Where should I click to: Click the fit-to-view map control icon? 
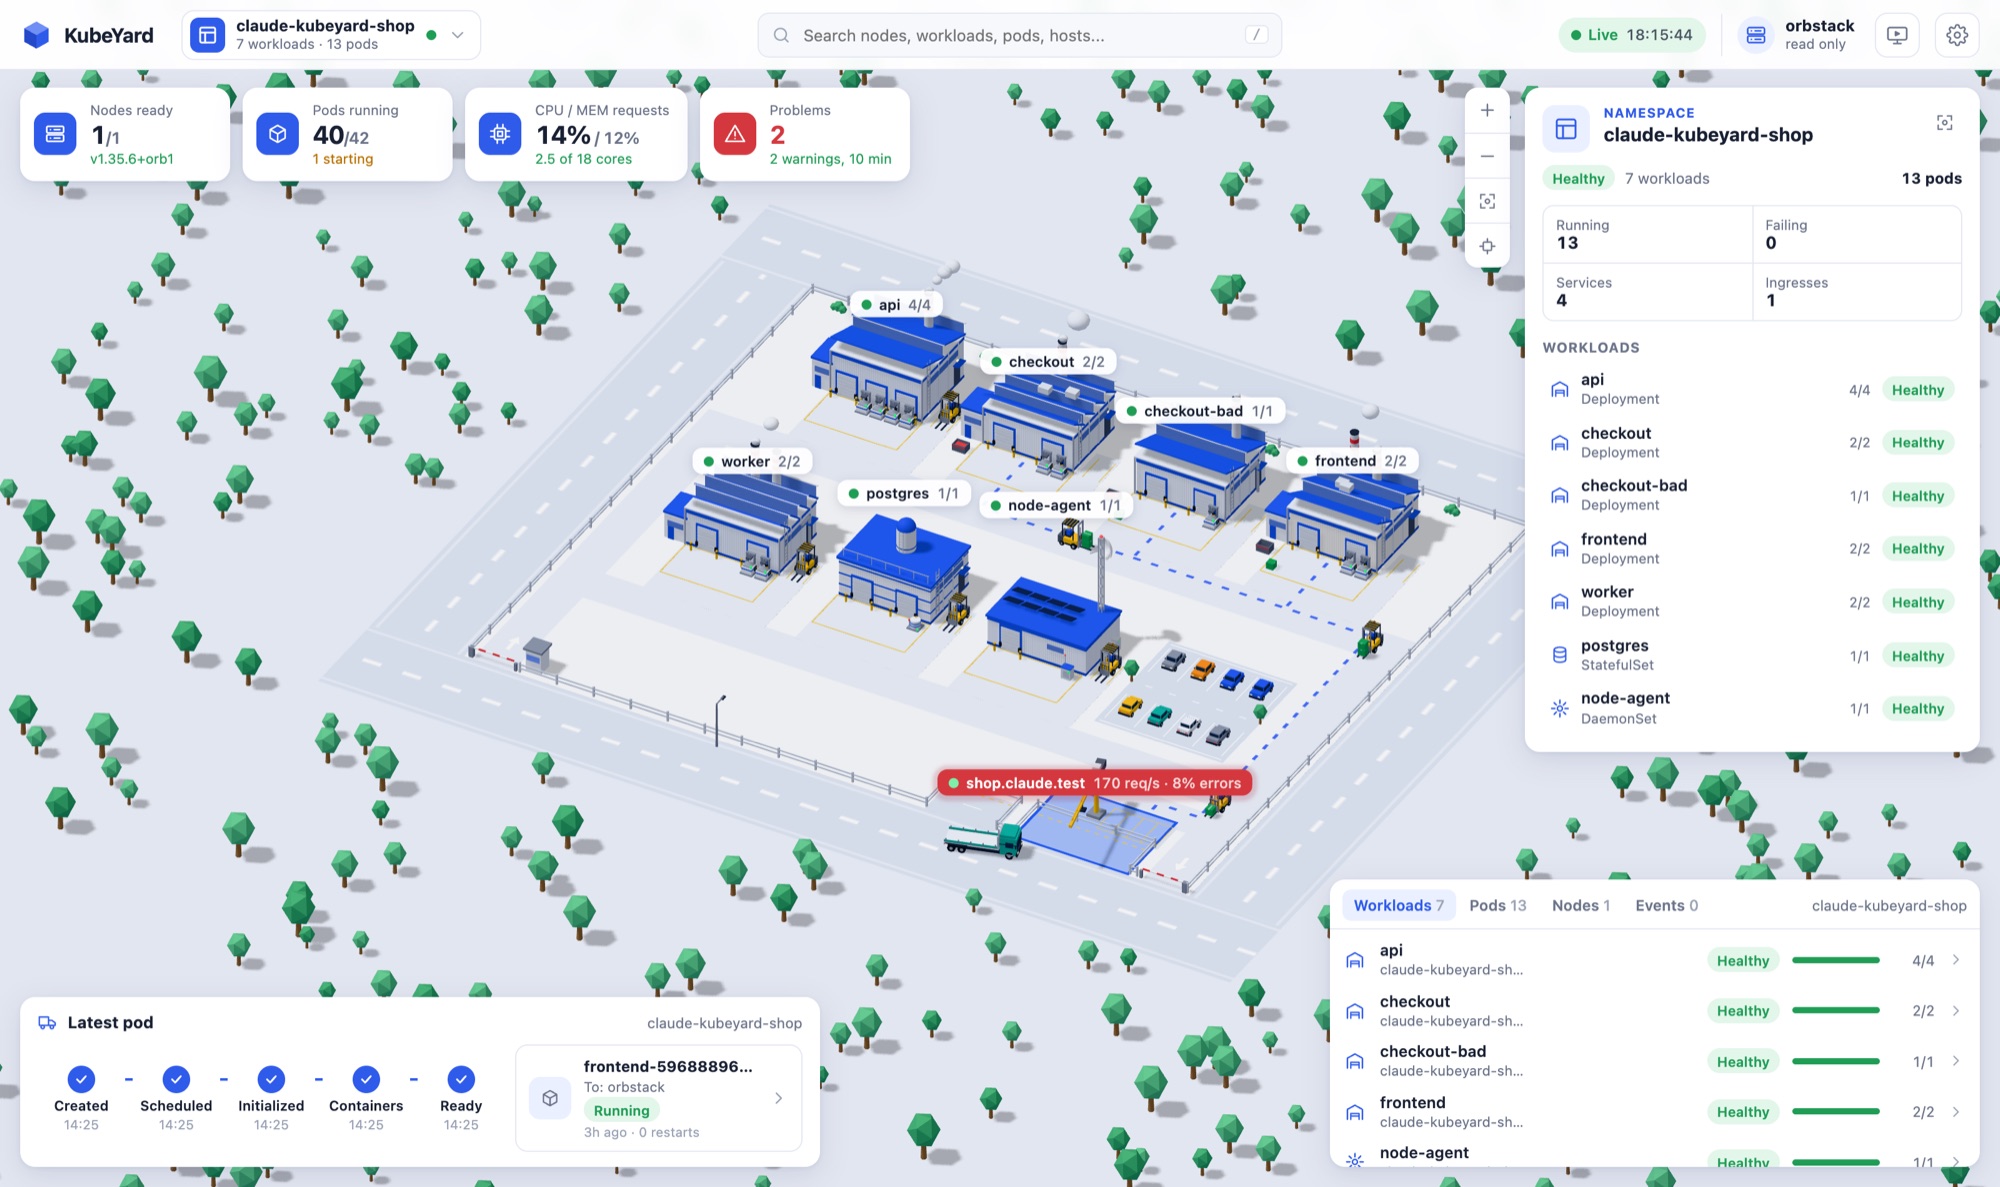coord(1487,201)
